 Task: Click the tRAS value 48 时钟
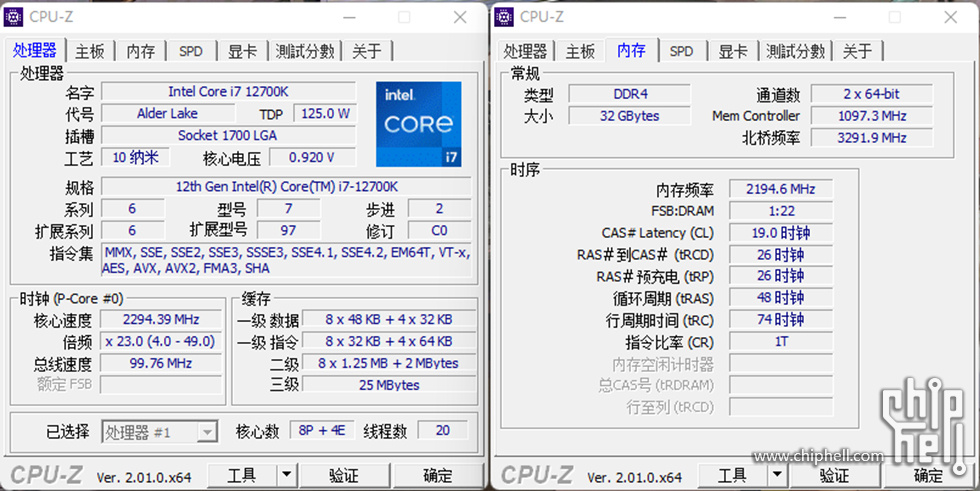pyautogui.click(x=781, y=298)
